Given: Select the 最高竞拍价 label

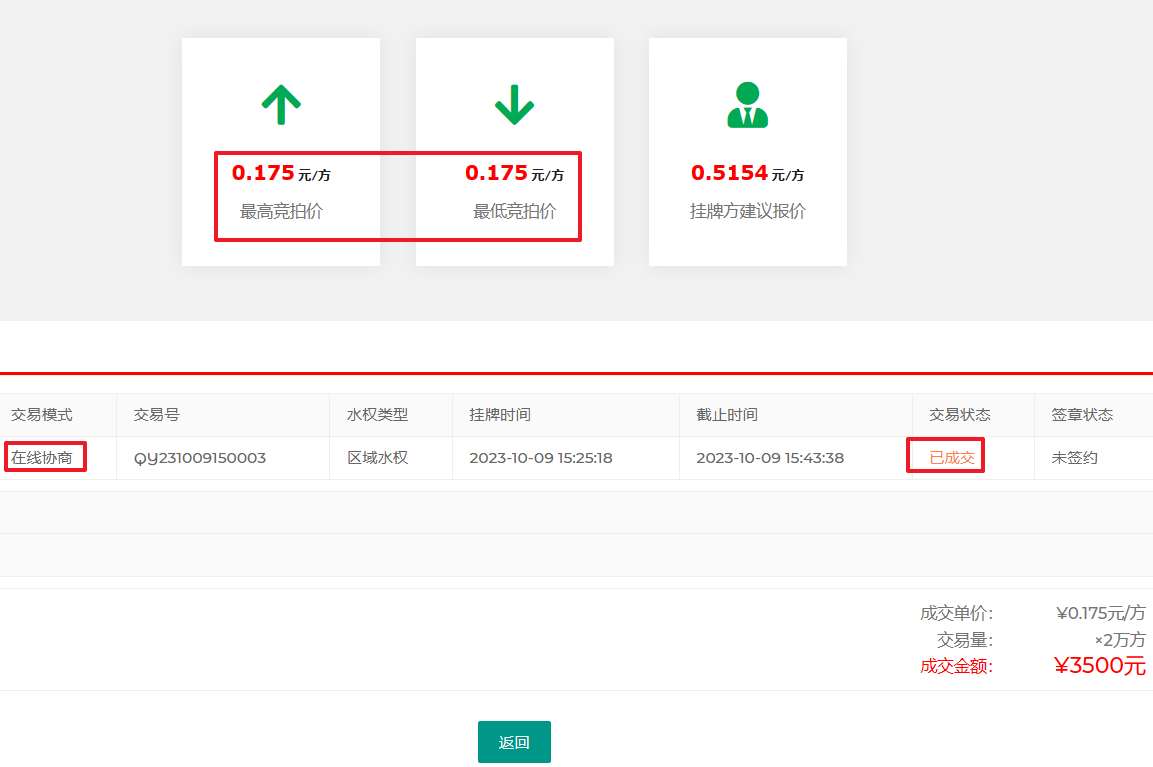Looking at the screenshot, I should click(x=281, y=211).
